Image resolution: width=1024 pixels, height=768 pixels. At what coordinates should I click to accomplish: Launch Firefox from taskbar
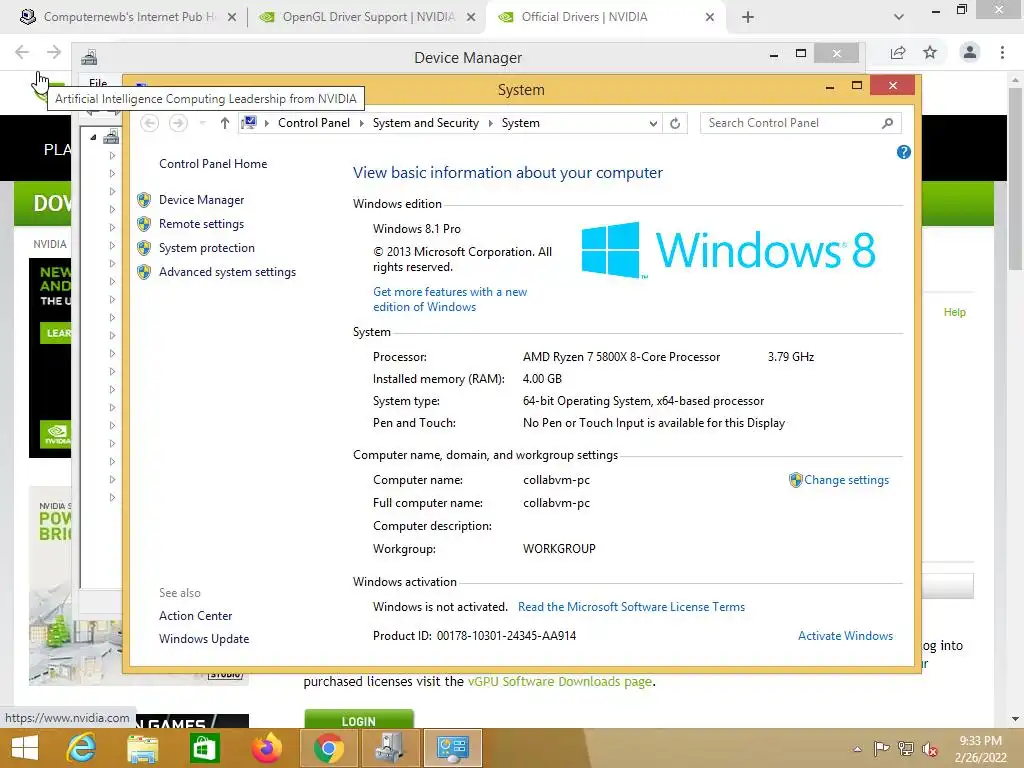(266, 748)
